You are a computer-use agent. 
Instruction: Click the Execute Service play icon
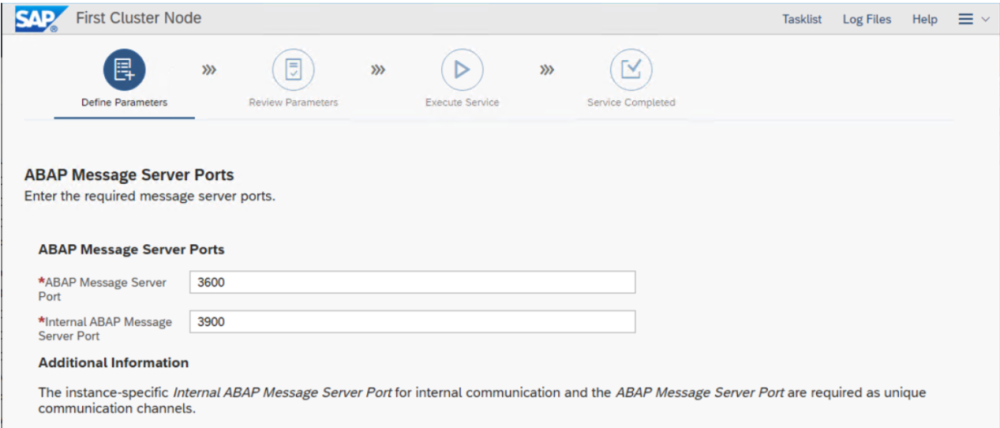click(x=462, y=70)
